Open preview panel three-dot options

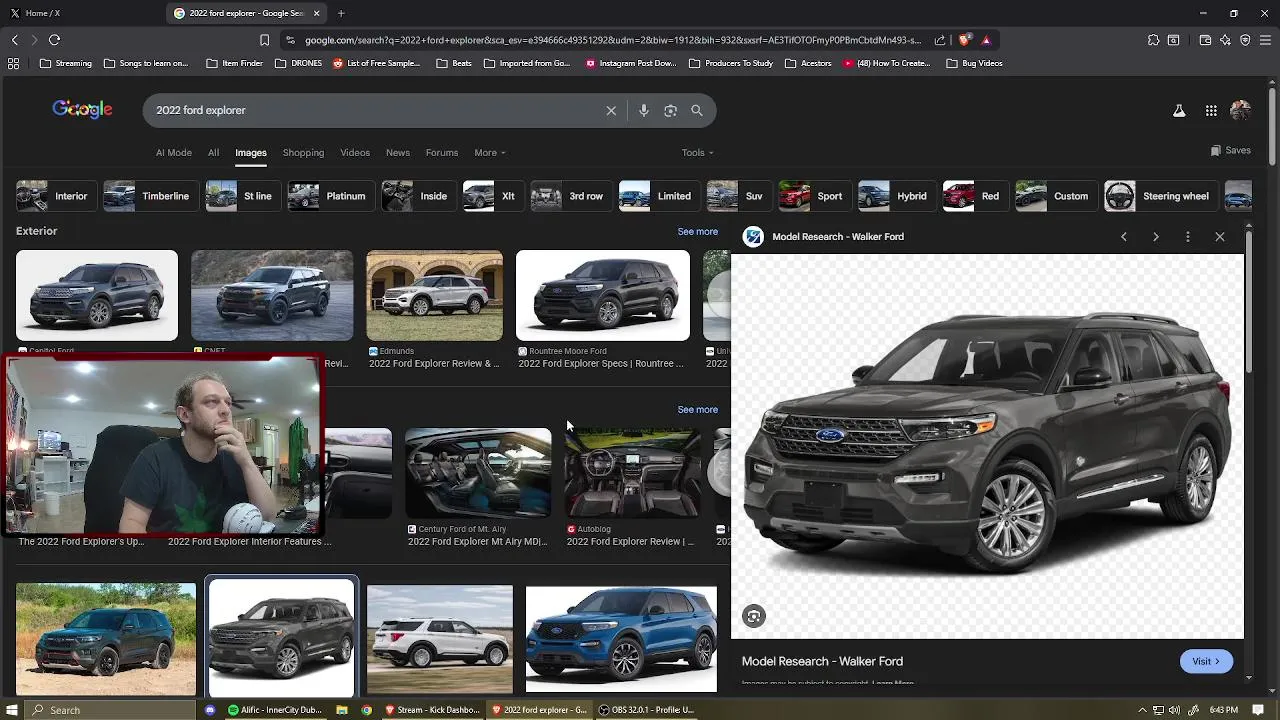(1188, 237)
